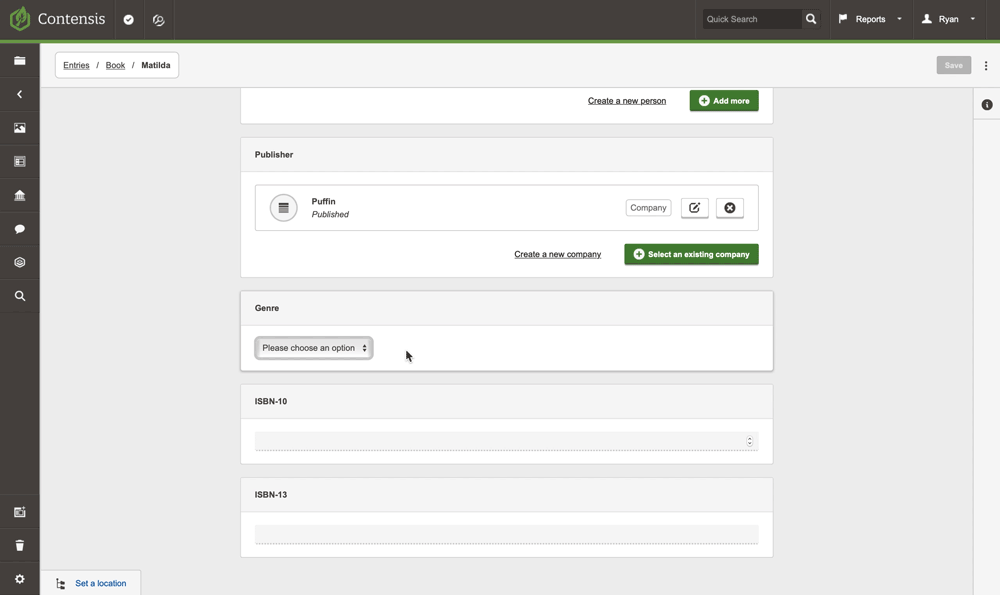Click the Add more button

coord(723,100)
